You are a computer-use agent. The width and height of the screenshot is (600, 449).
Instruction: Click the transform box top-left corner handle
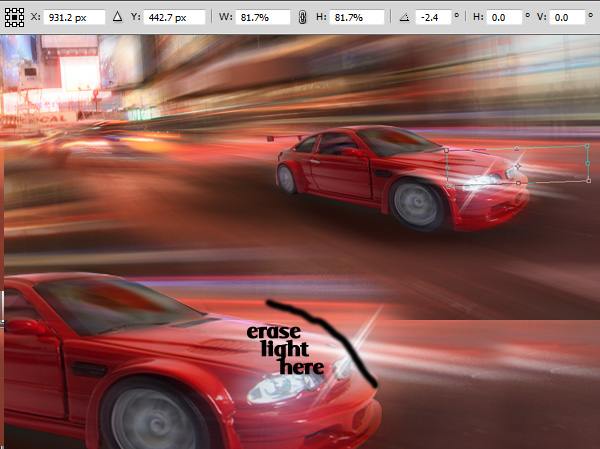coord(446,151)
